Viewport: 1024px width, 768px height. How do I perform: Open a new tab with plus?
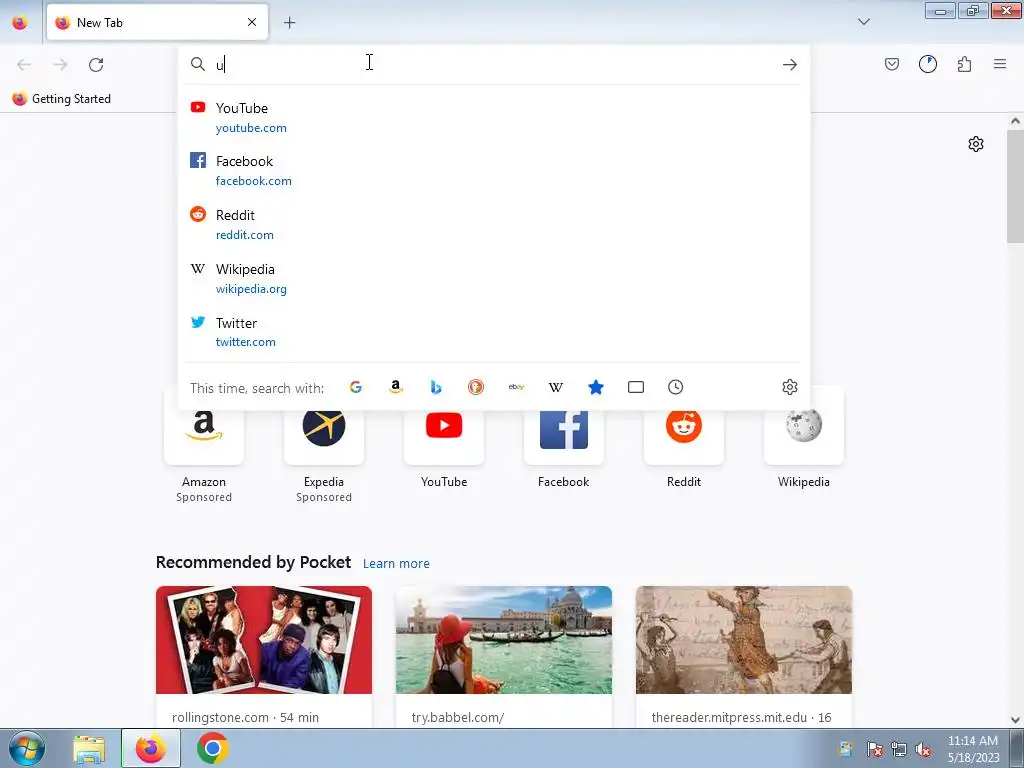tap(289, 23)
